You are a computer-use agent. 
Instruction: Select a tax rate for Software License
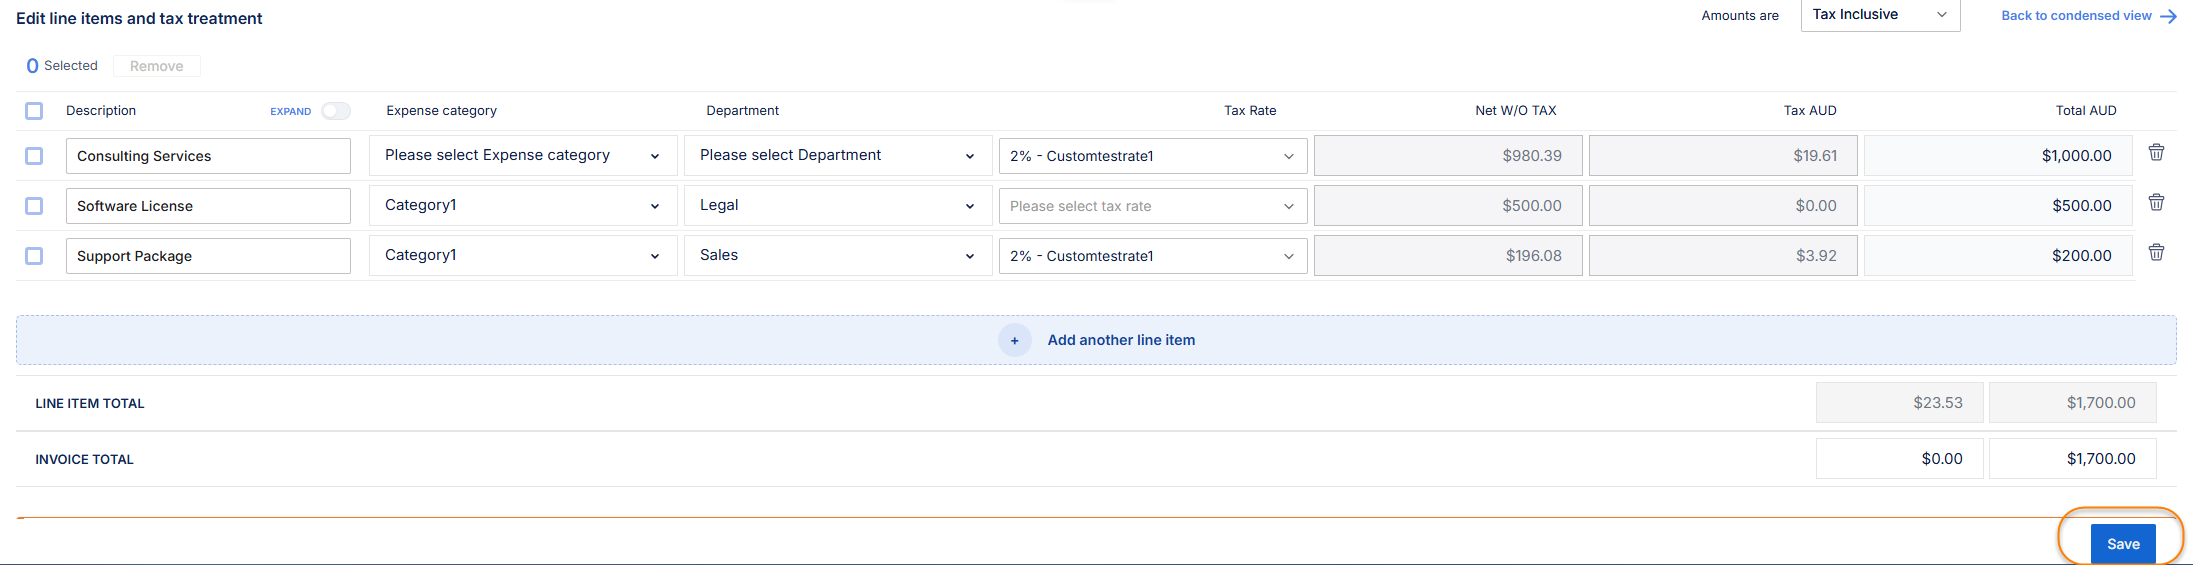coord(1153,206)
